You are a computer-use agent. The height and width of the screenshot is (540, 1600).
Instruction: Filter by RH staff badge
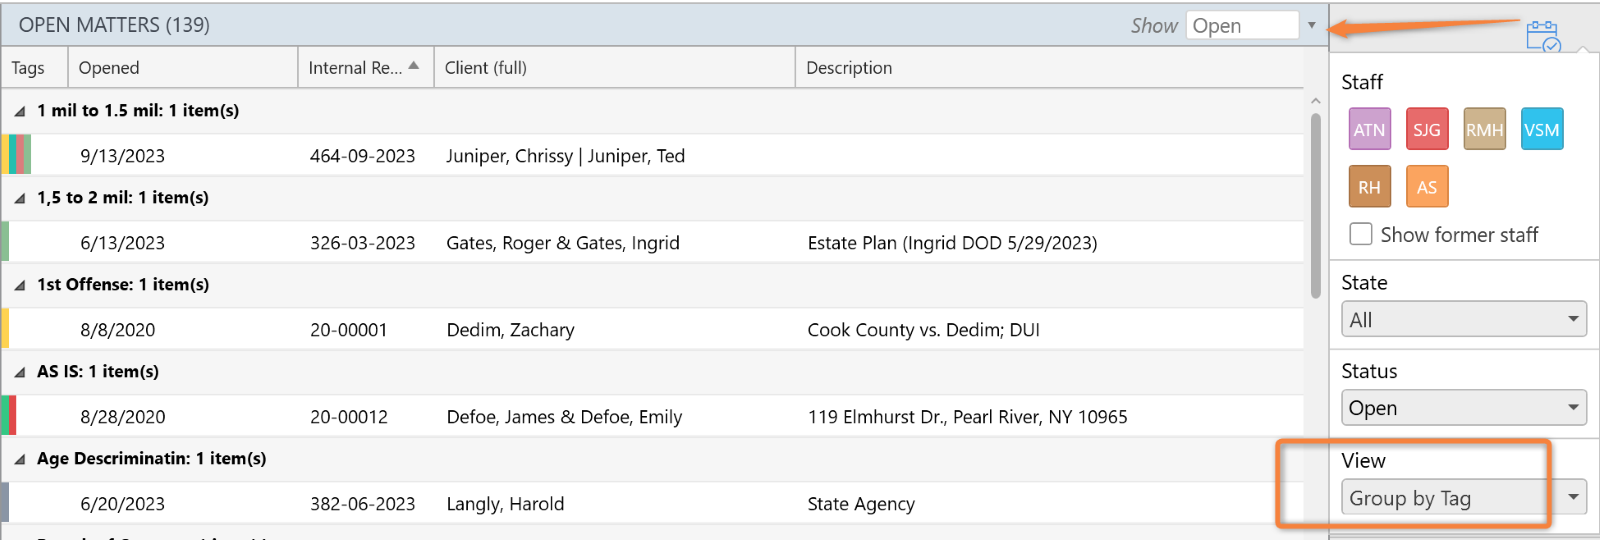pyautogui.click(x=1369, y=187)
